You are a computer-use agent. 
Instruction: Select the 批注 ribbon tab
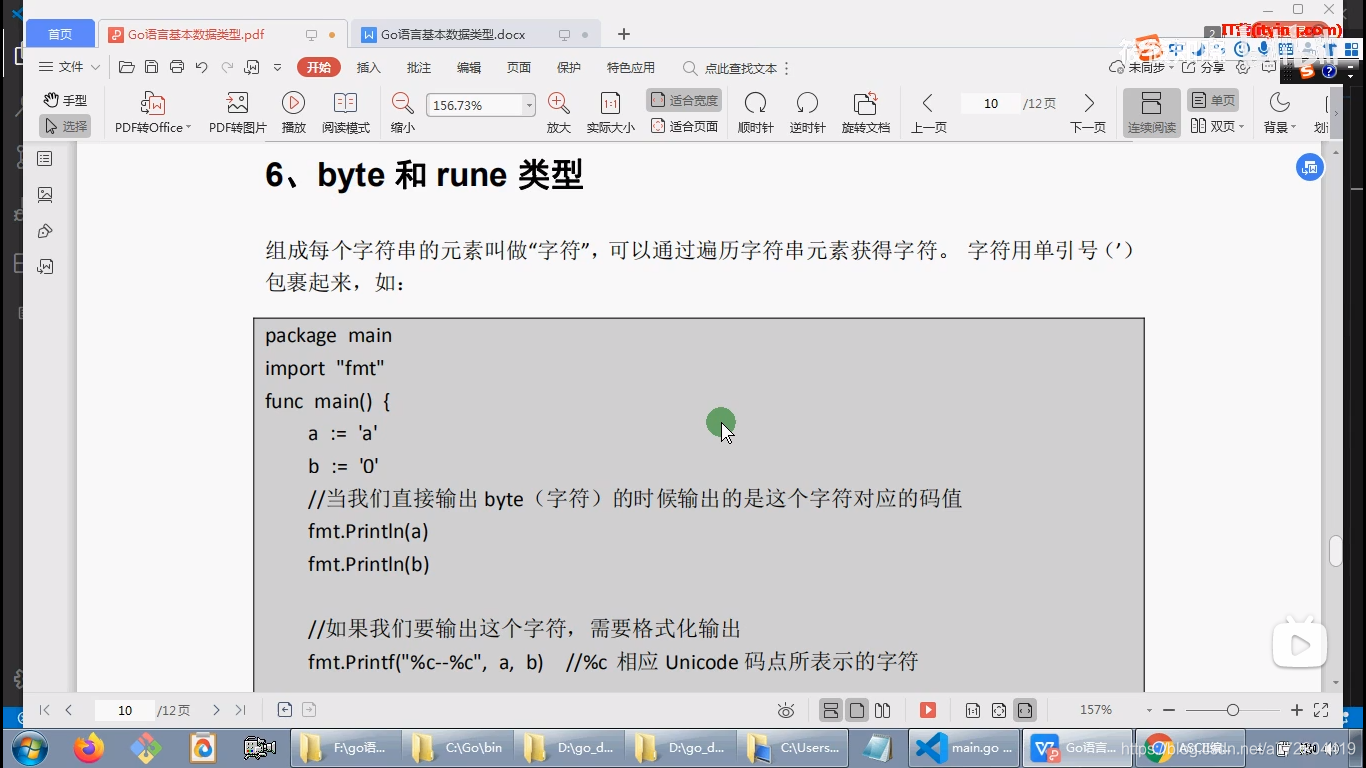(419, 67)
